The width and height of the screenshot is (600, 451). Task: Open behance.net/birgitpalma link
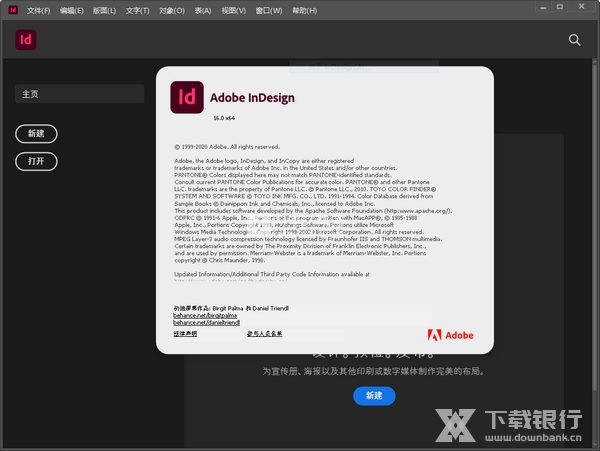tap(205, 316)
